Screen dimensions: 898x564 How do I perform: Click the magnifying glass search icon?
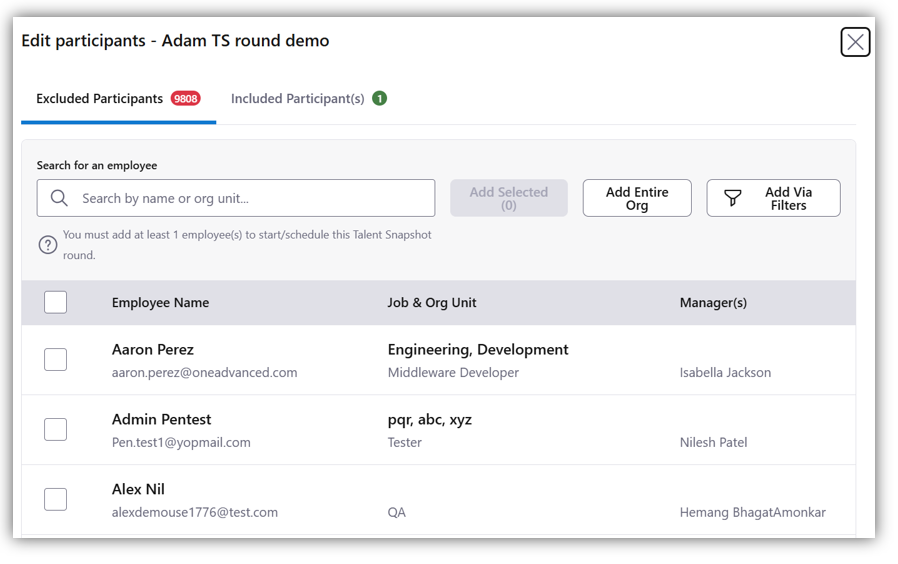tap(59, 198)
